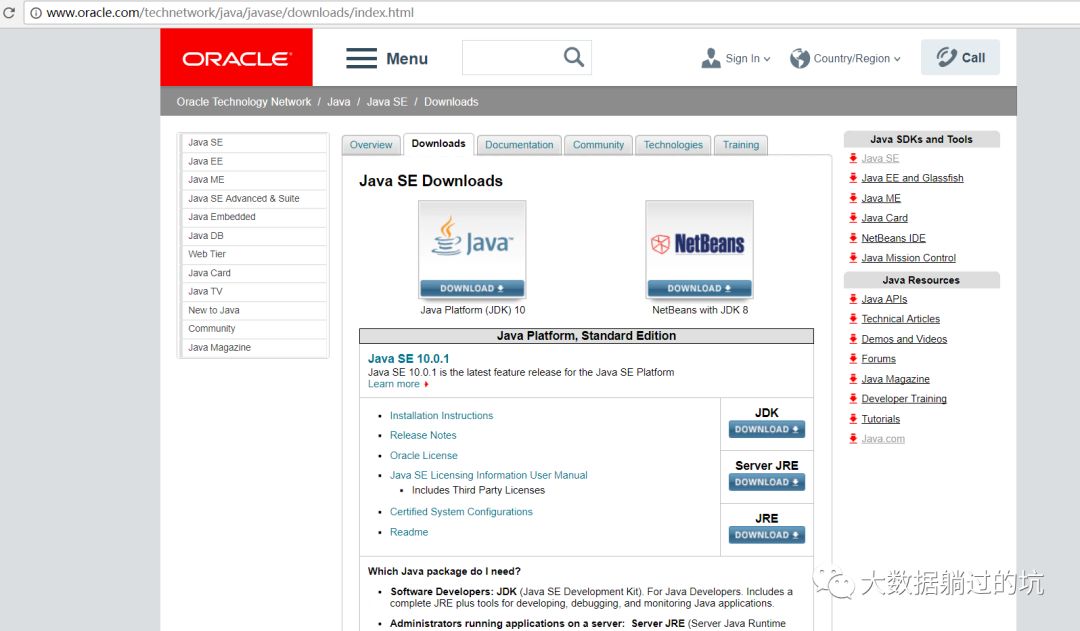This screenshot has height=631, width=1080.
Task: Click the download arrow icon next to the Java Magazine link in Java Resources
Action: click(x=853, y=379)
